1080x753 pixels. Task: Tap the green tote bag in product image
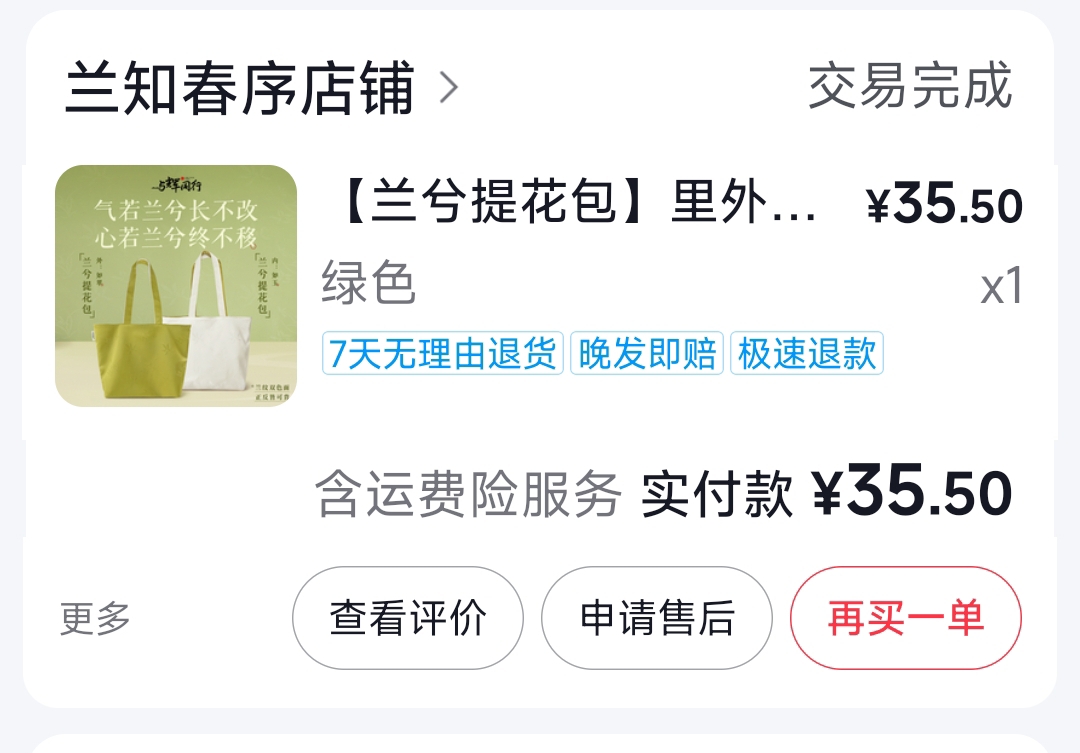point(143,331)
